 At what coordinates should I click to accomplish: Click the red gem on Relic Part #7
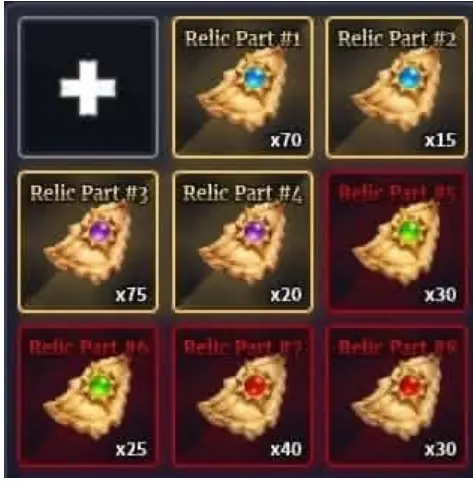click(256, 386)
